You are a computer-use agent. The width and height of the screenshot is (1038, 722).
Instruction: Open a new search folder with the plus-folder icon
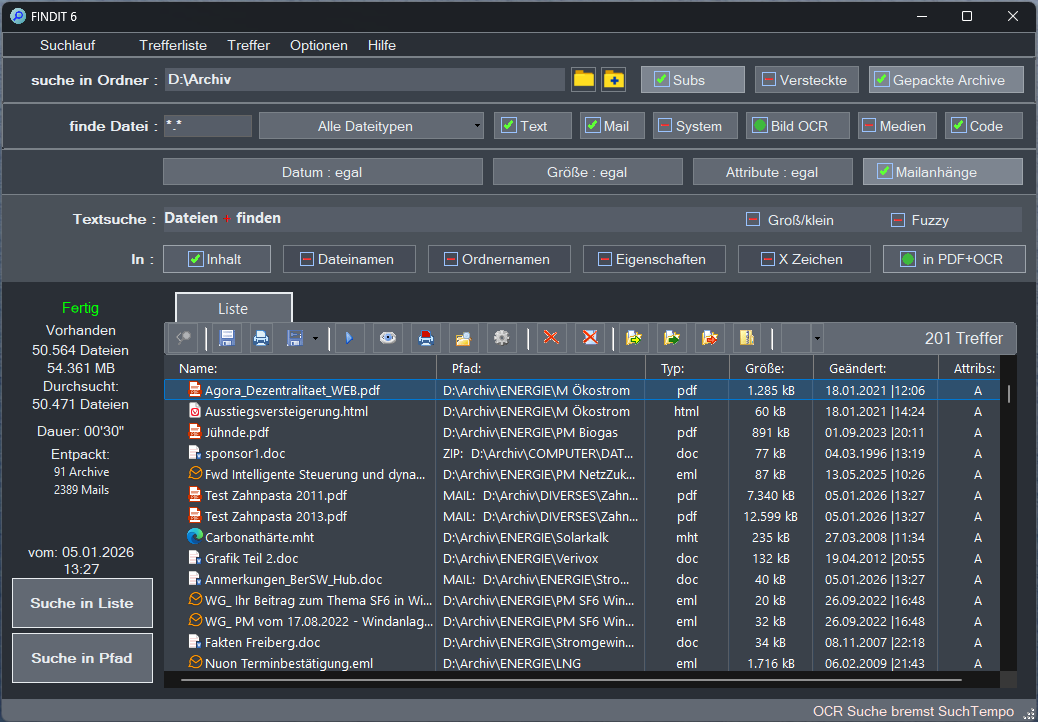click(614, 79)
